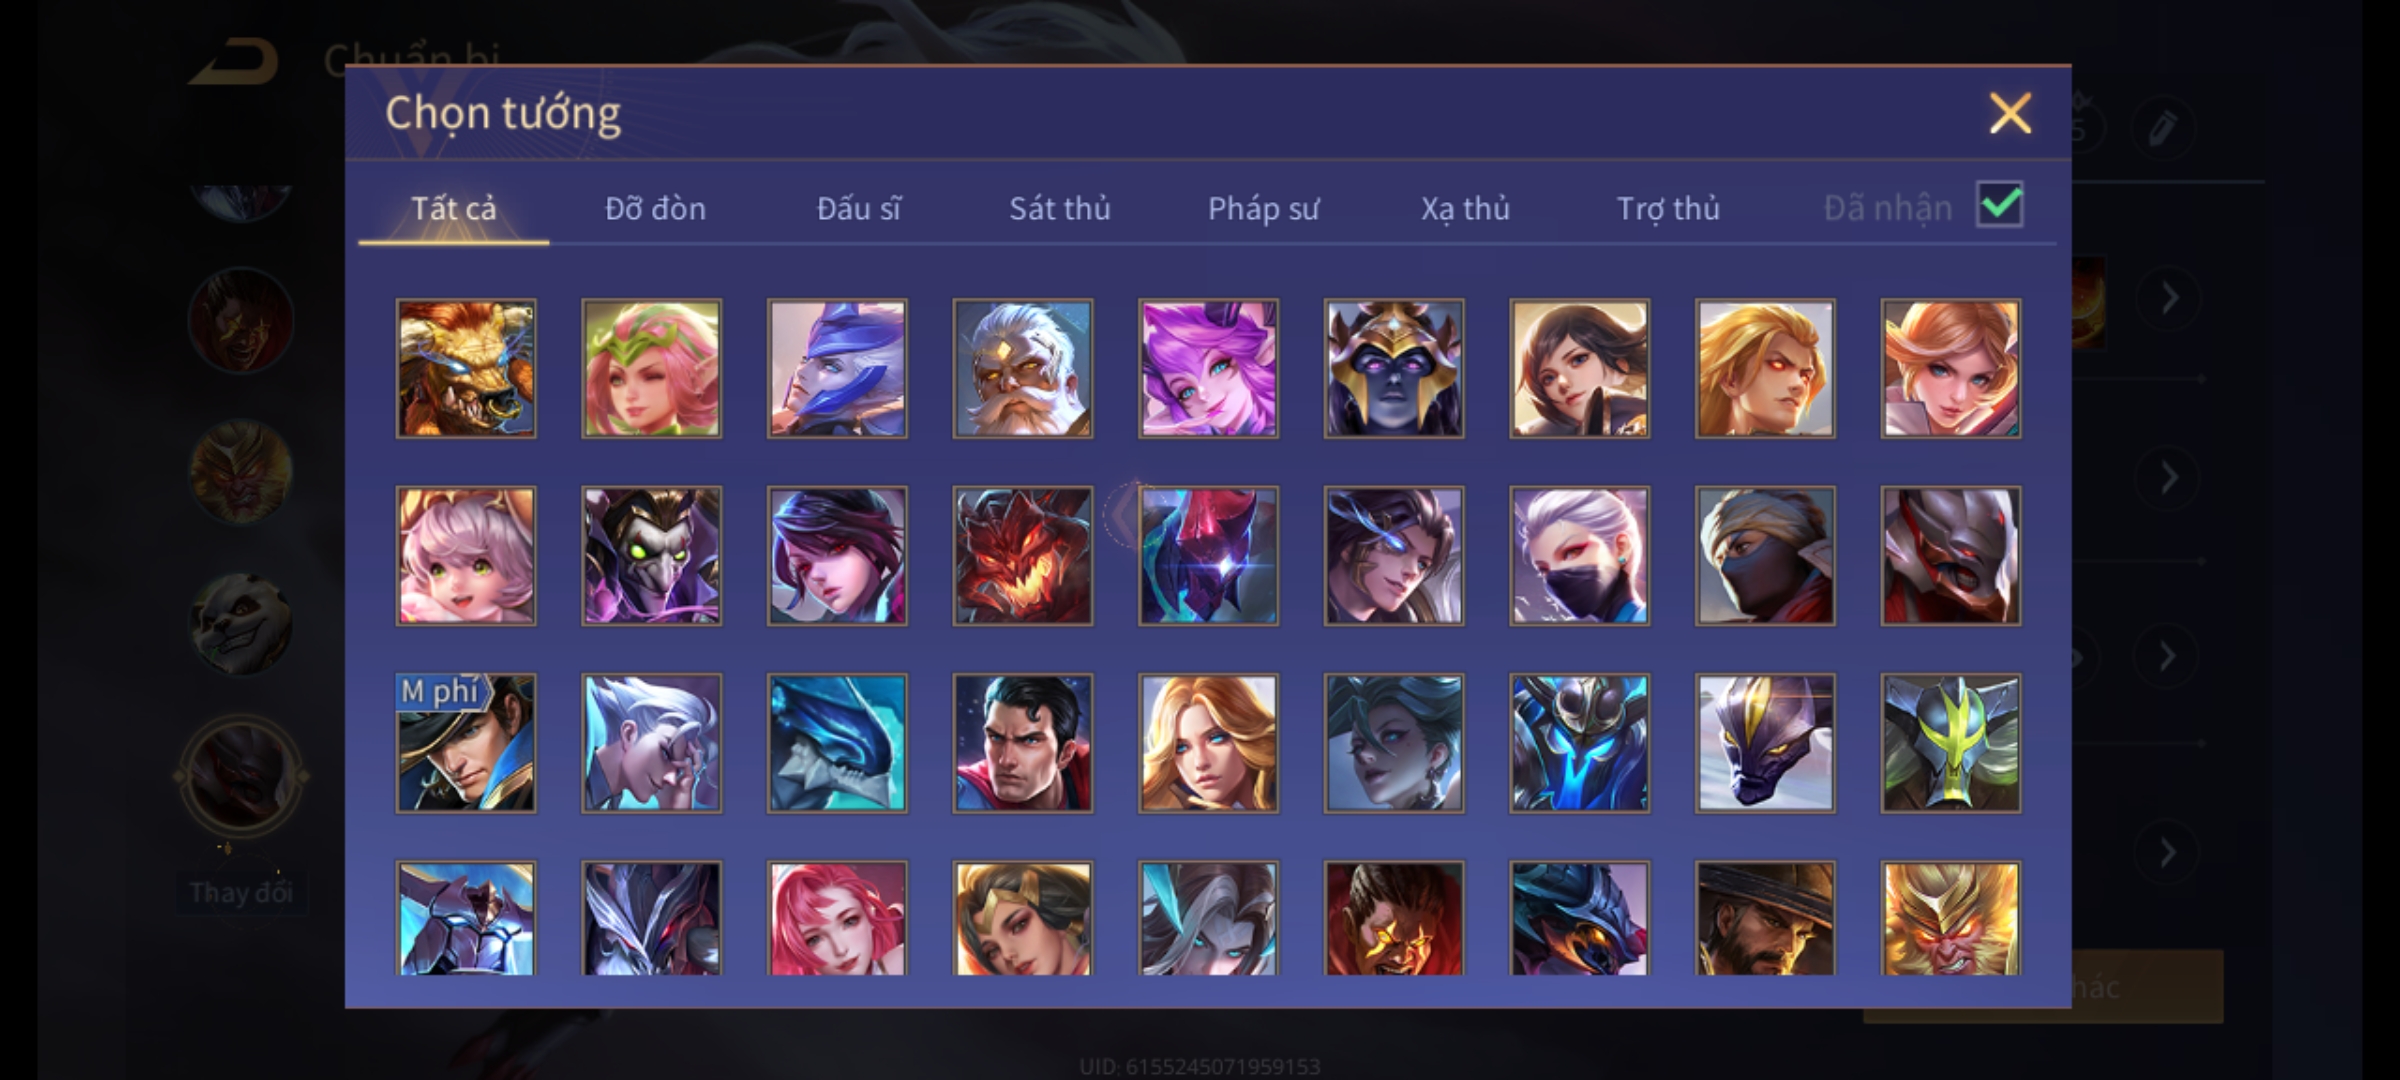Open the Pháp sư tab
This screenshot has height=1080, width=2400.
tap(1263, 208)
